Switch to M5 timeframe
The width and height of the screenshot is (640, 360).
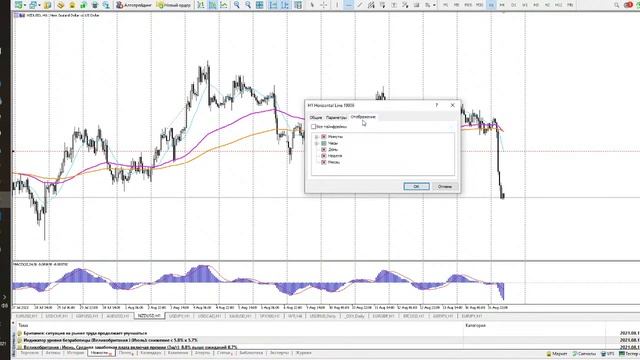(457, 5)
